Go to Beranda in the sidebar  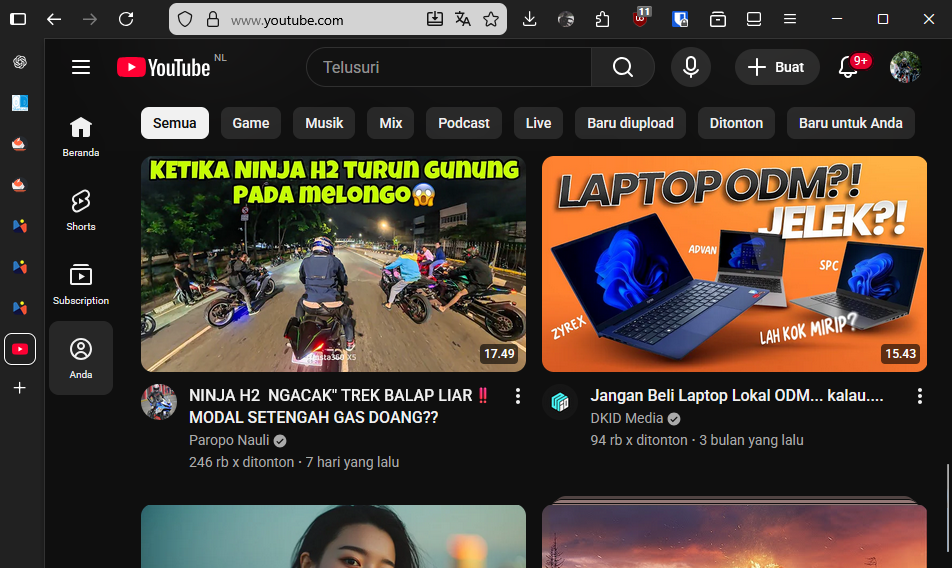tap(81, 136)
